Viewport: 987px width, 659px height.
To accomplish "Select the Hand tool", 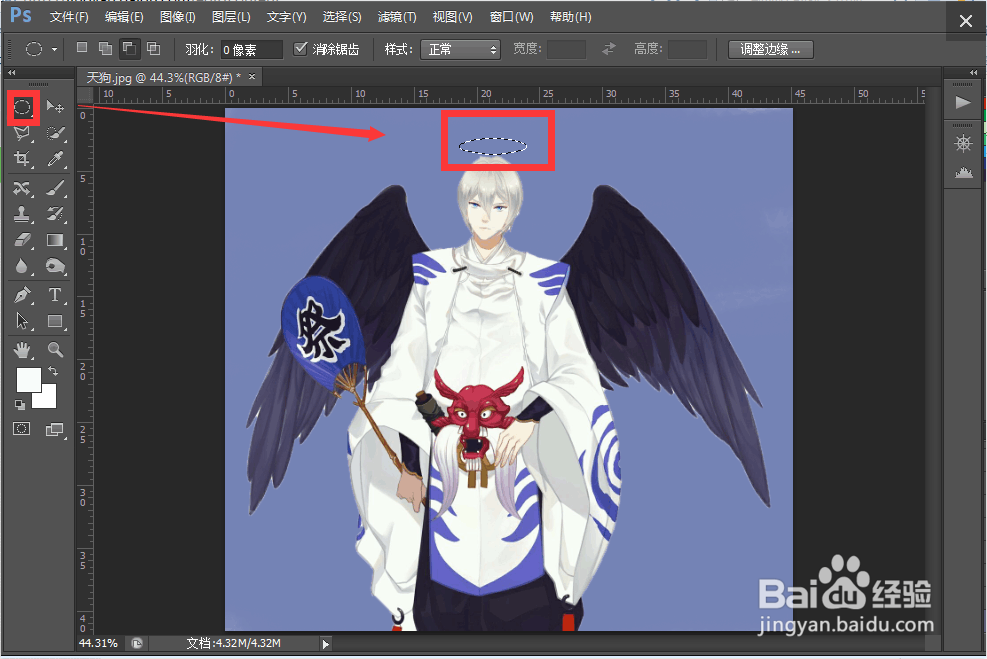I will [23, 349].
